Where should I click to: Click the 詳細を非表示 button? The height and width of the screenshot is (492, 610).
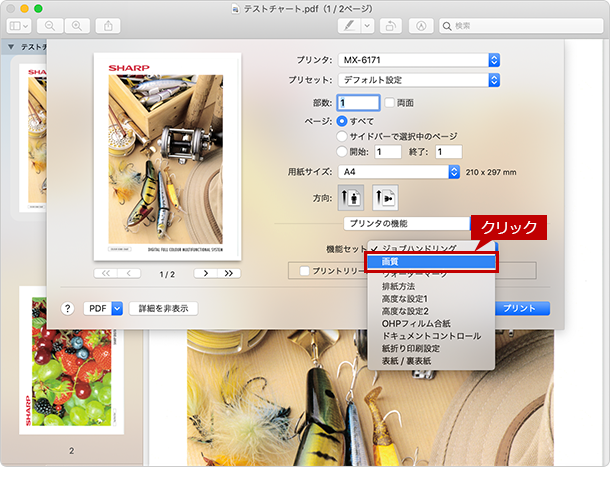point(163,308)
